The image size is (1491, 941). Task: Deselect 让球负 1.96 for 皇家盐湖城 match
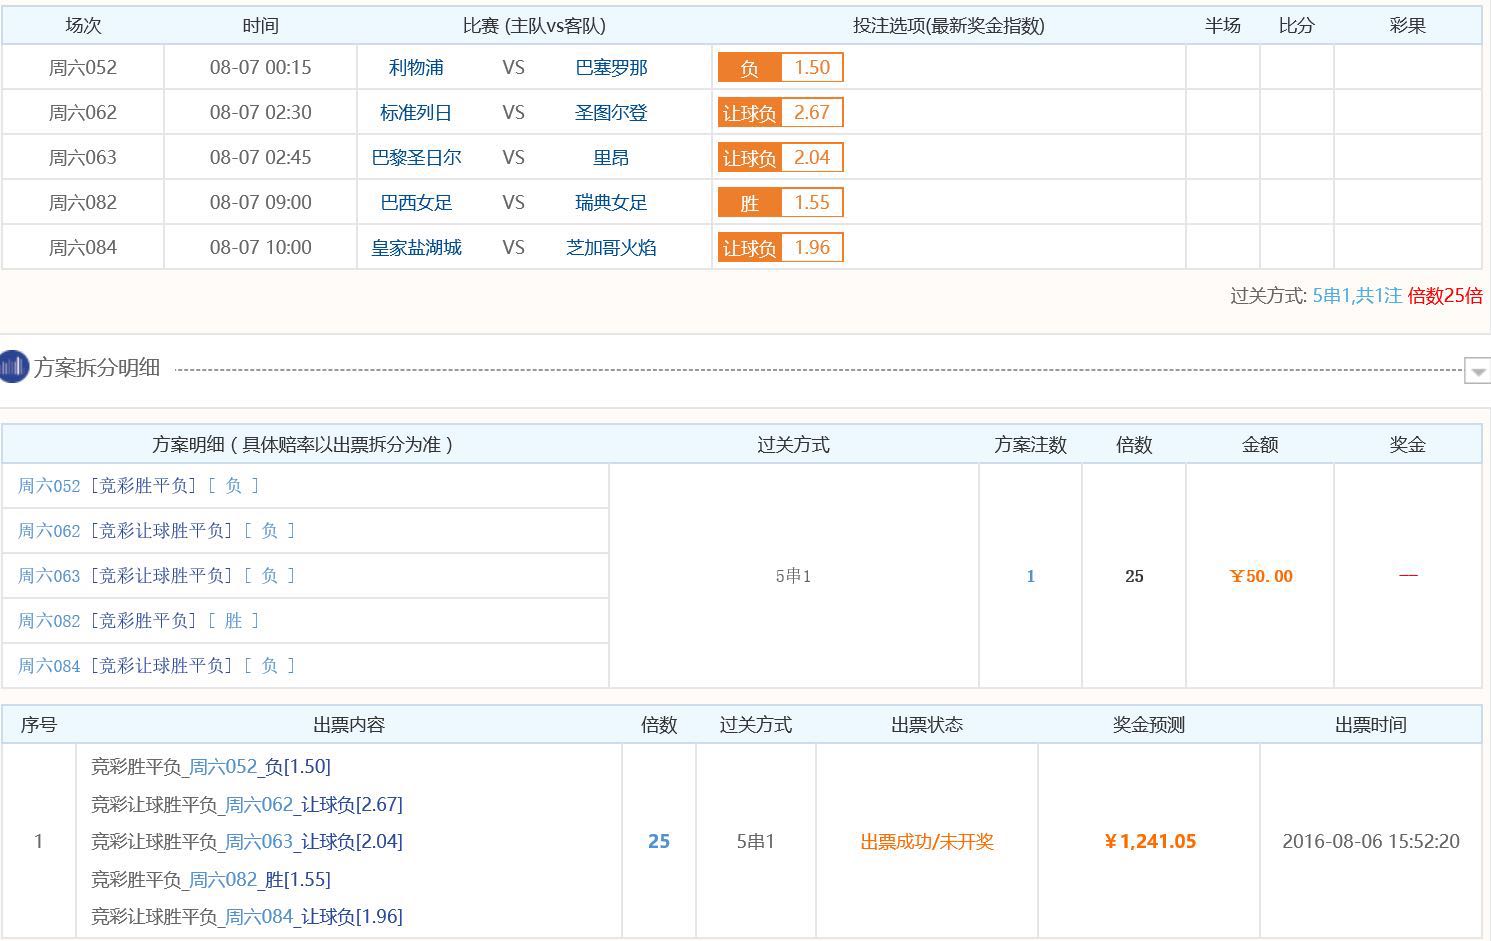(x=779, y=247)
